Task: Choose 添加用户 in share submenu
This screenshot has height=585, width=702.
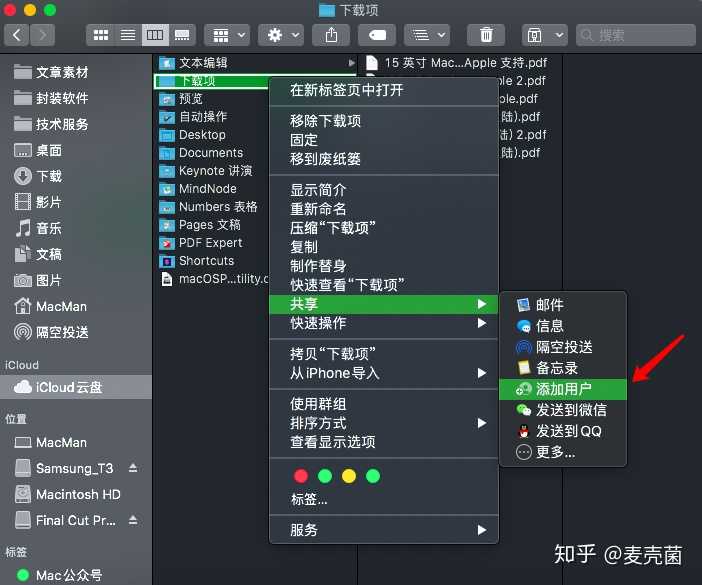Action: (563, 389)
